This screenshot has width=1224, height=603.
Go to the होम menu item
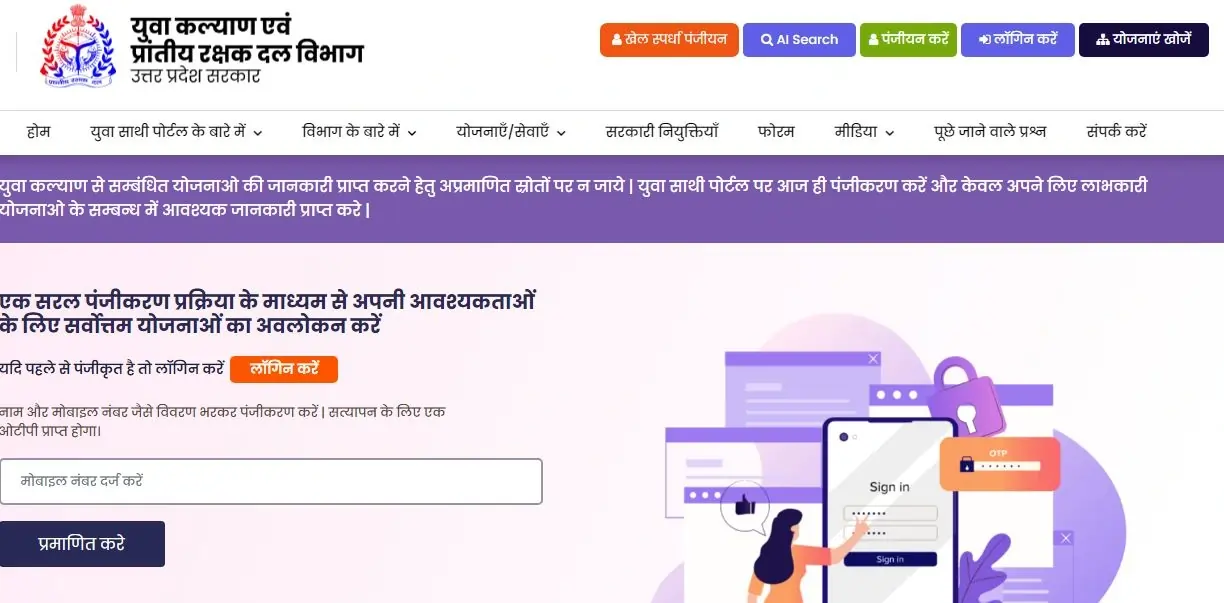coord(39,131)
